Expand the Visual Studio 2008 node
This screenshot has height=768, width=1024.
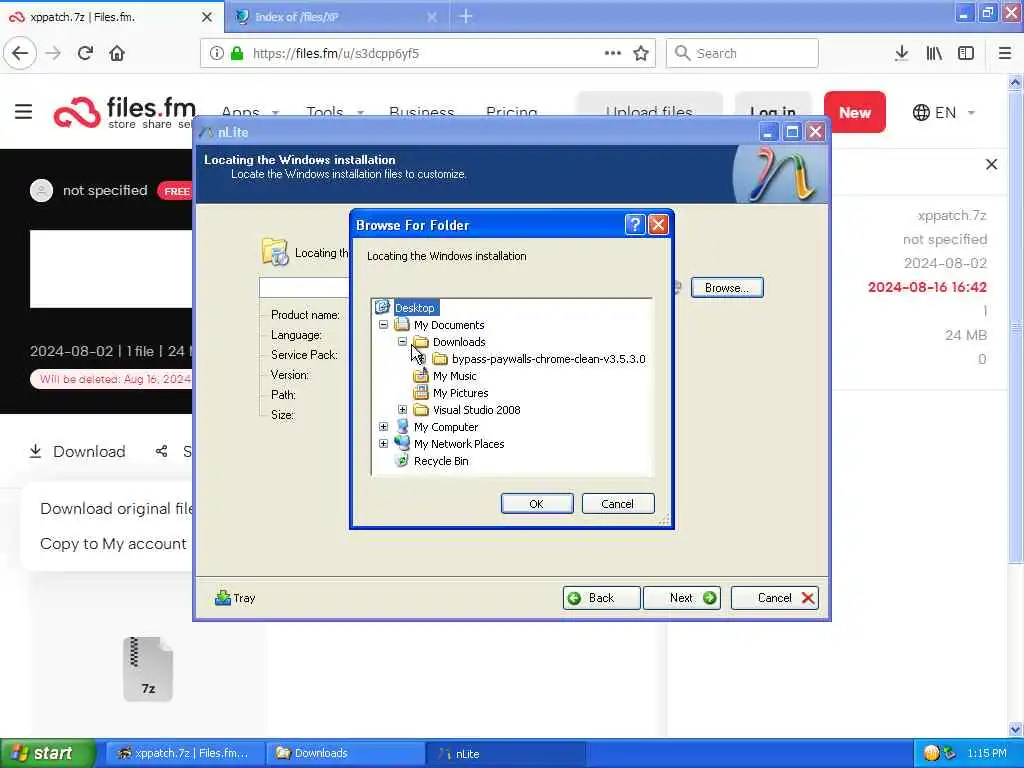[402, 409]
